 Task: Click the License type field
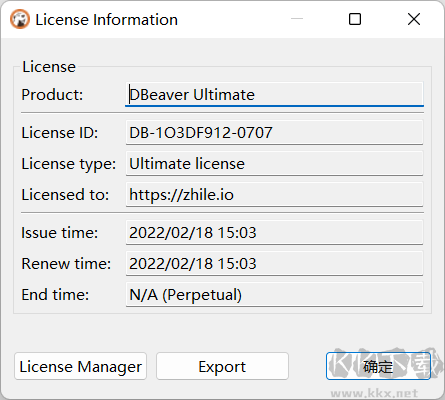pyautogui.click(x=274, y=164)
